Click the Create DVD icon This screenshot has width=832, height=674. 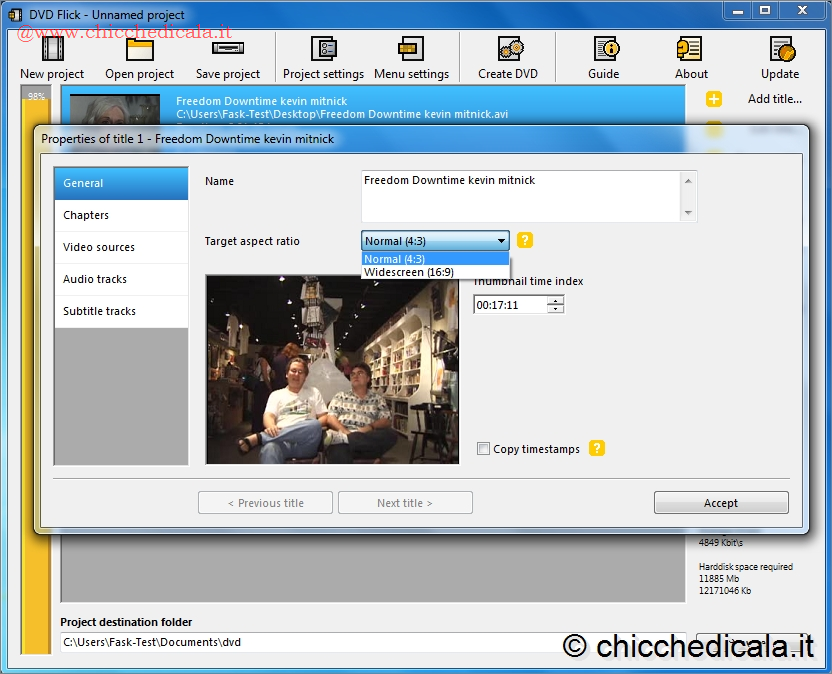coord(508,50)
